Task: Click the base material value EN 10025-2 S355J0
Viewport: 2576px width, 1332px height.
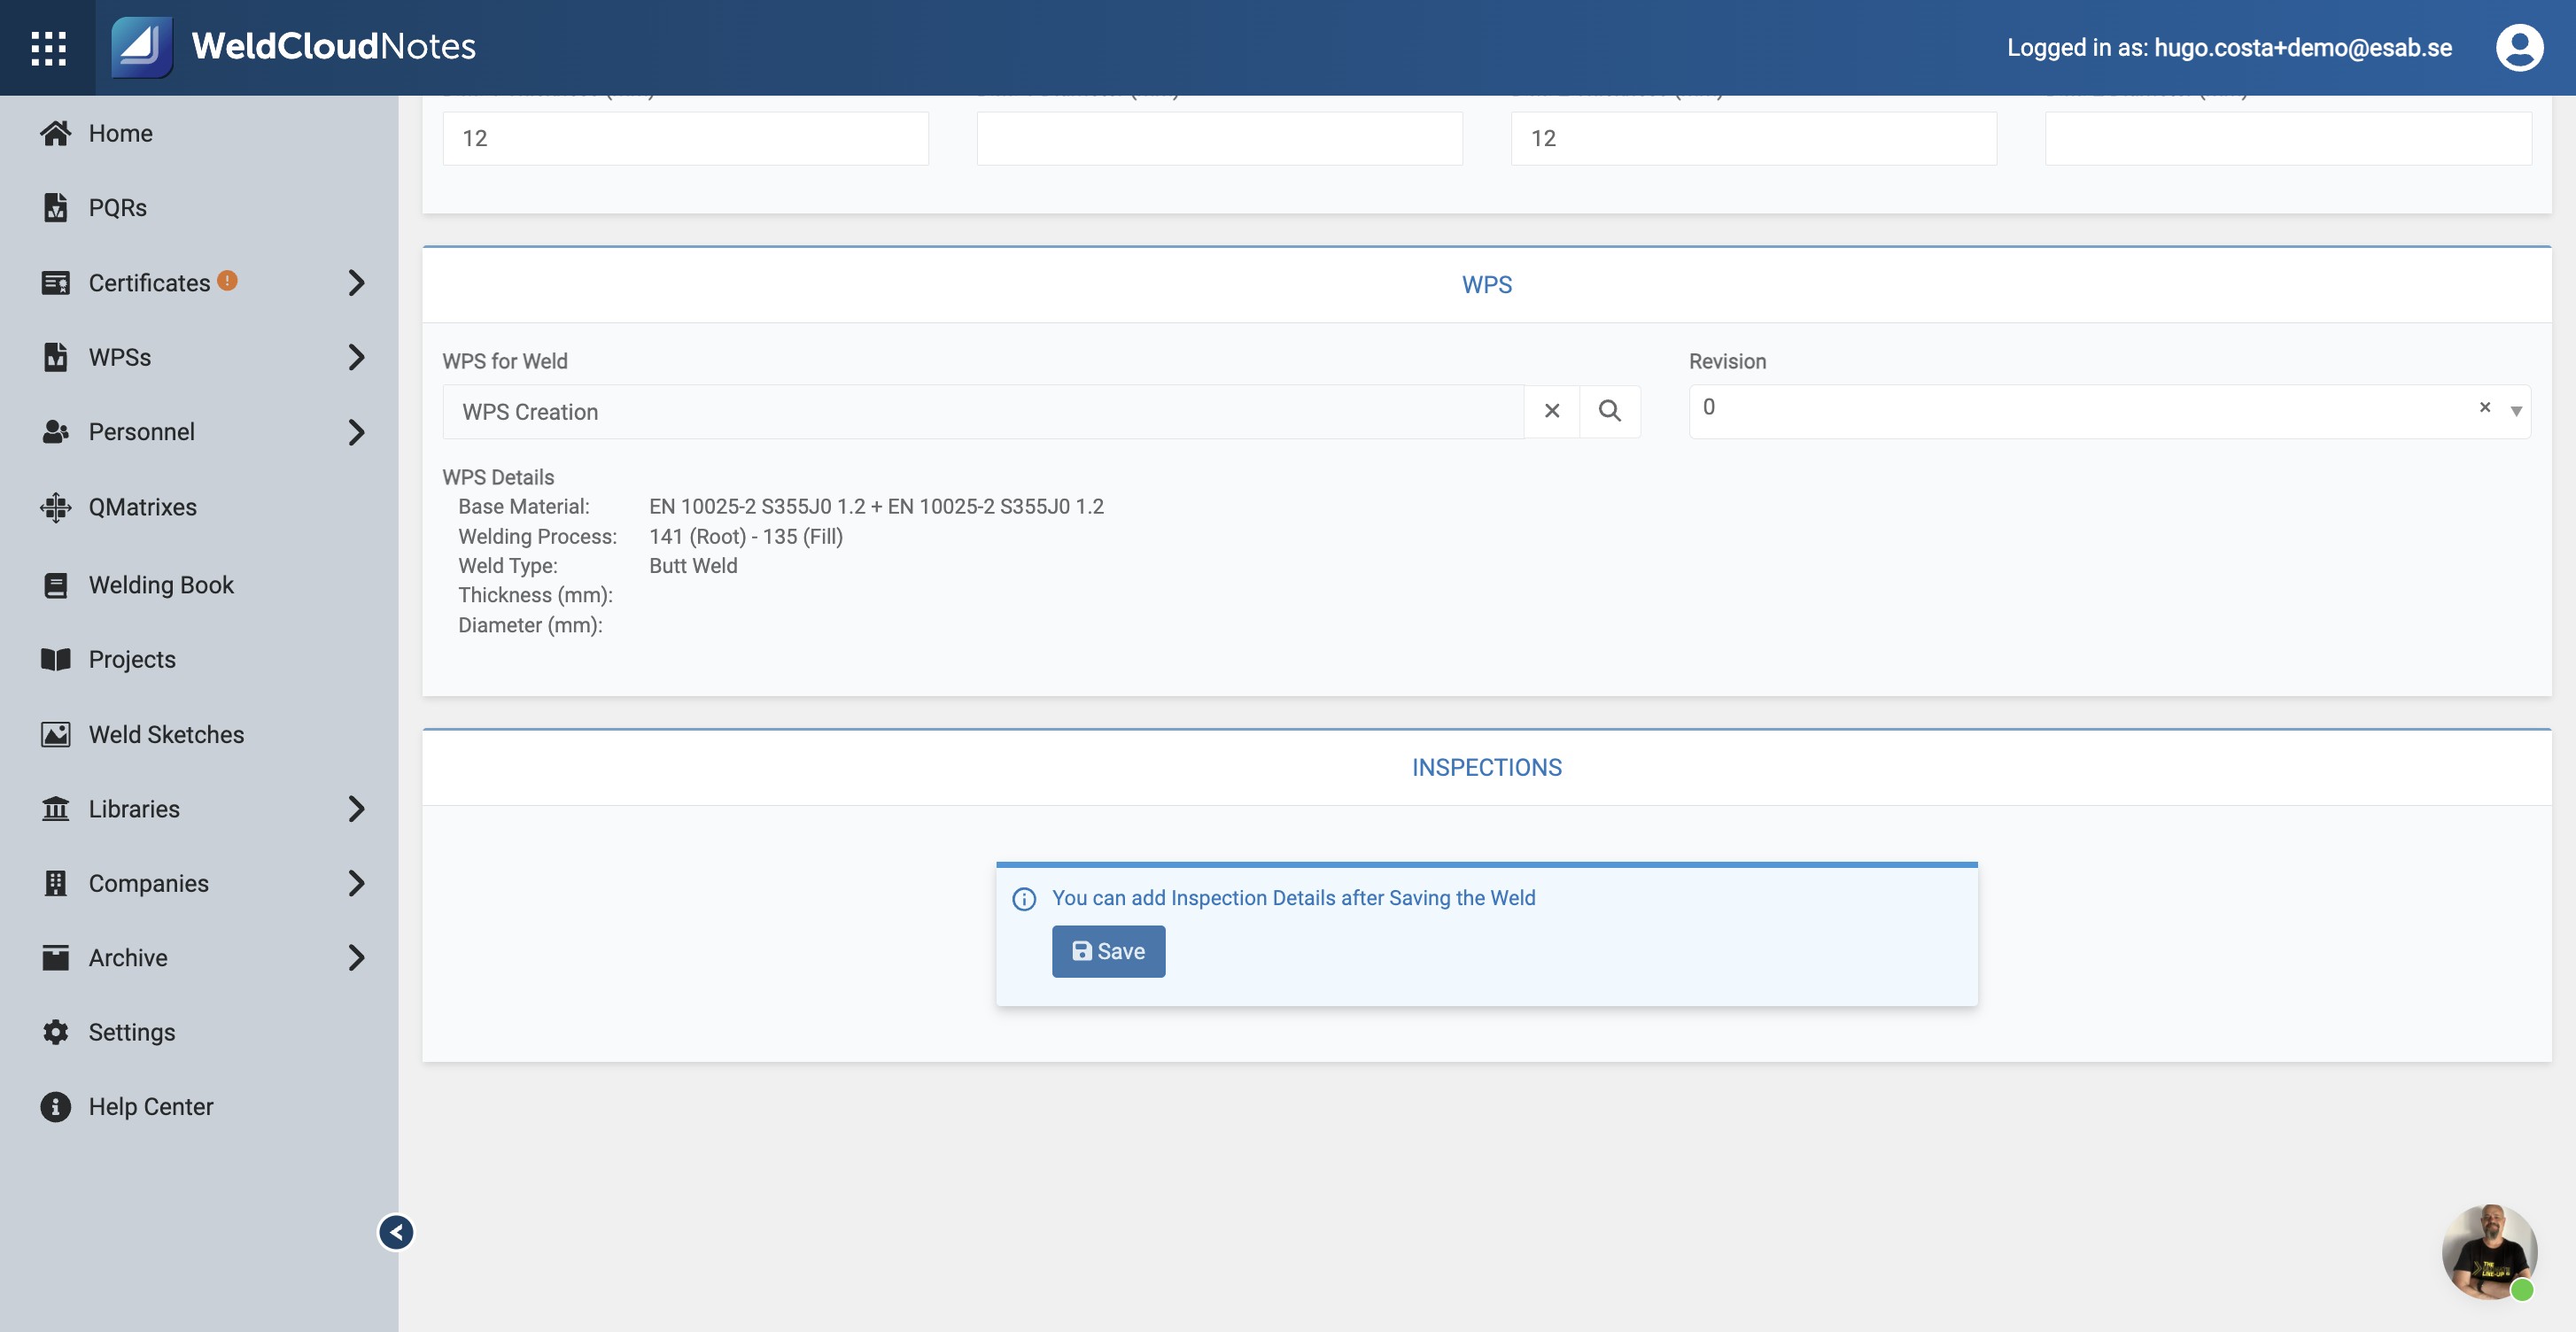Action: point(876,506)
